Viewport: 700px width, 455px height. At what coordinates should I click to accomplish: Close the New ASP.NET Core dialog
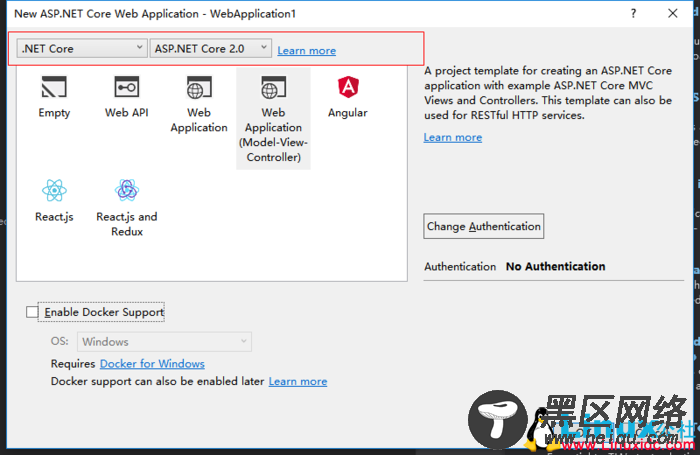673,13
